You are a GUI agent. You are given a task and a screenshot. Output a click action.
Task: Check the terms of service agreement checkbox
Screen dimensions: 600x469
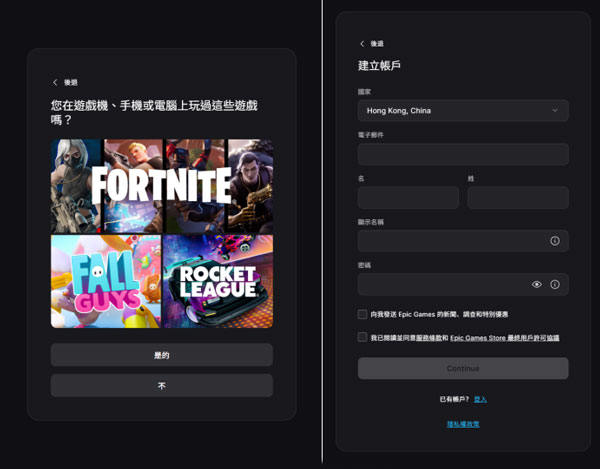tap(362, 337)
